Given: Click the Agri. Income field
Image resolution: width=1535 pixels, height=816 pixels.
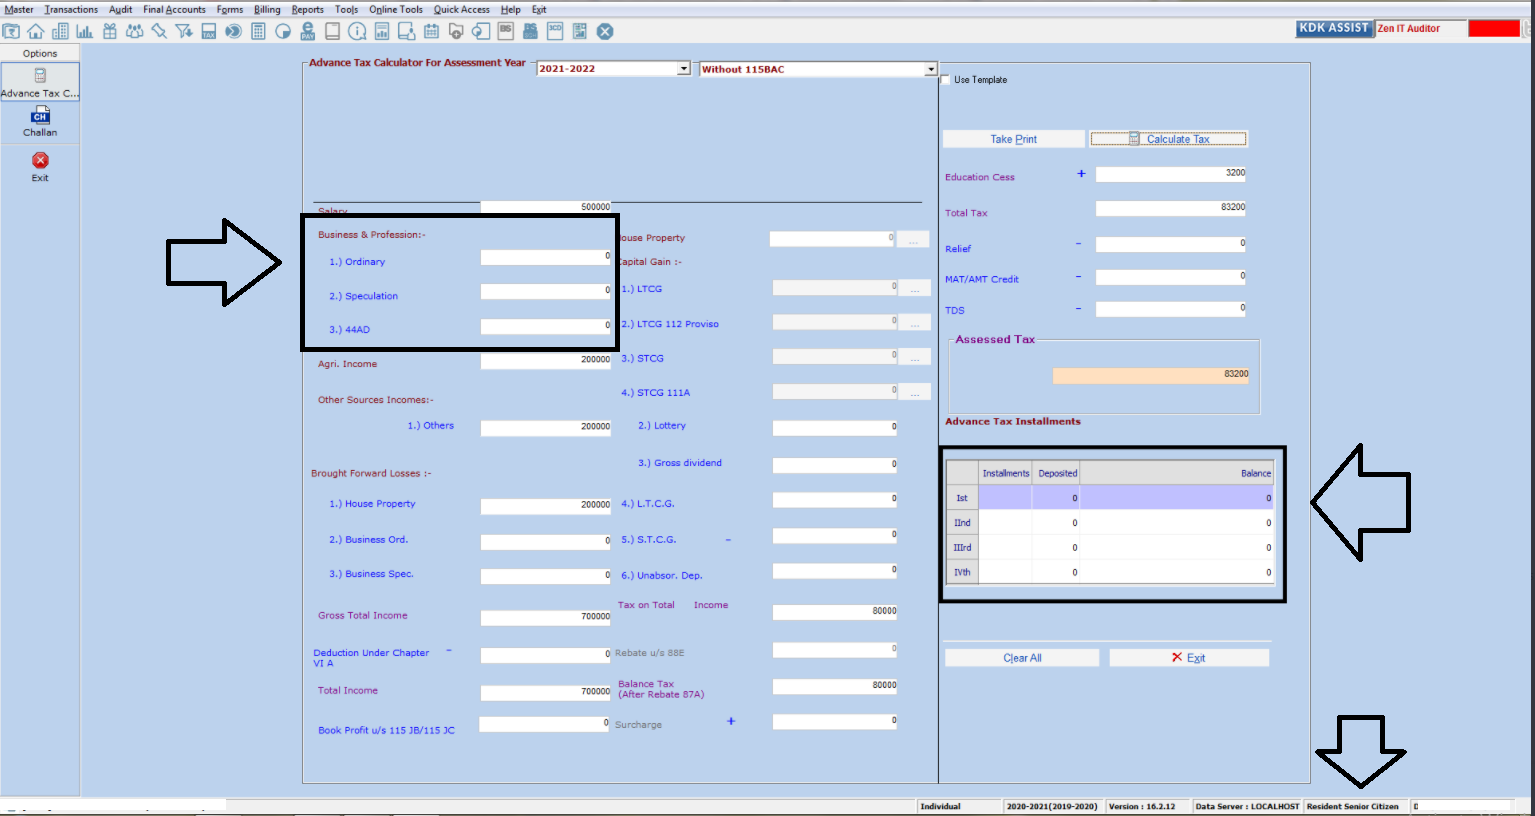Looking at the screenshot, I should click(x=546, y=361).
